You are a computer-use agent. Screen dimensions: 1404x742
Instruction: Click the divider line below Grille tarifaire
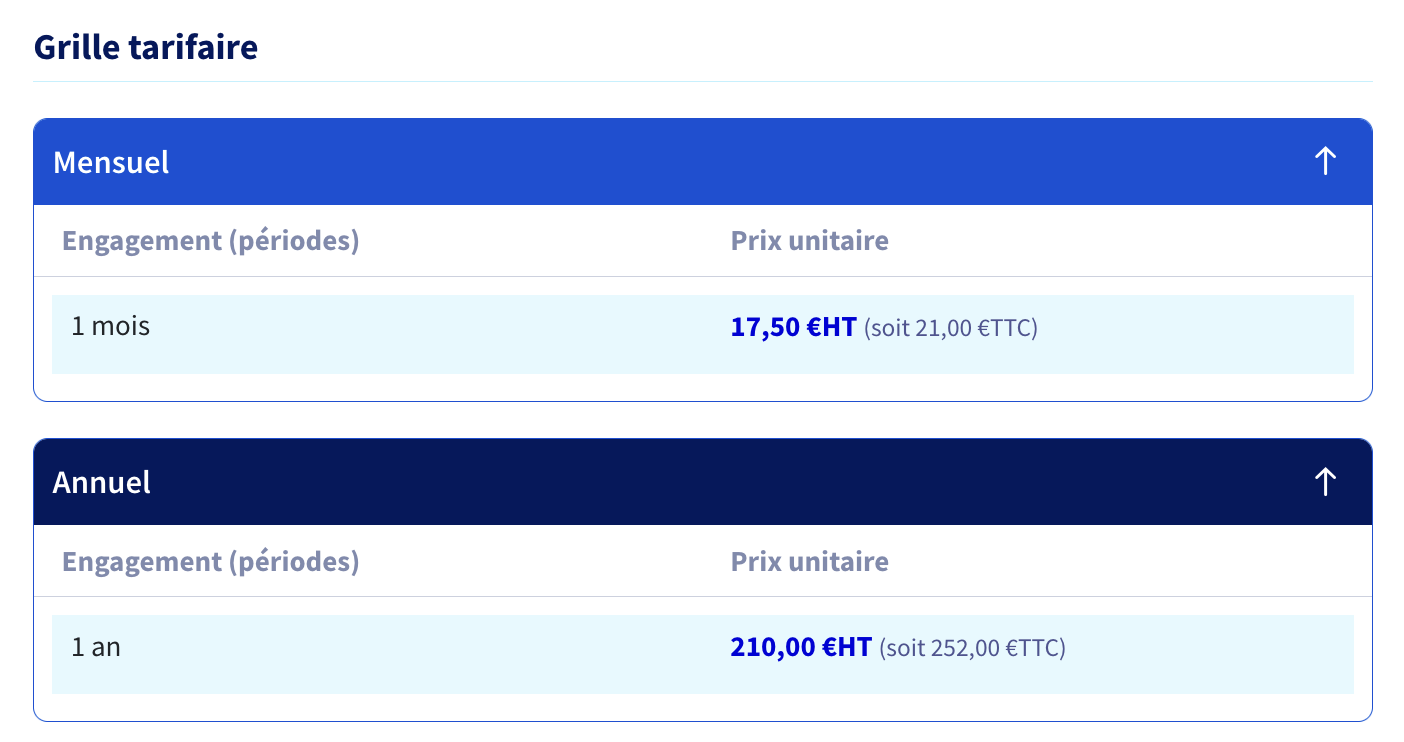click(x=703, y=81)
